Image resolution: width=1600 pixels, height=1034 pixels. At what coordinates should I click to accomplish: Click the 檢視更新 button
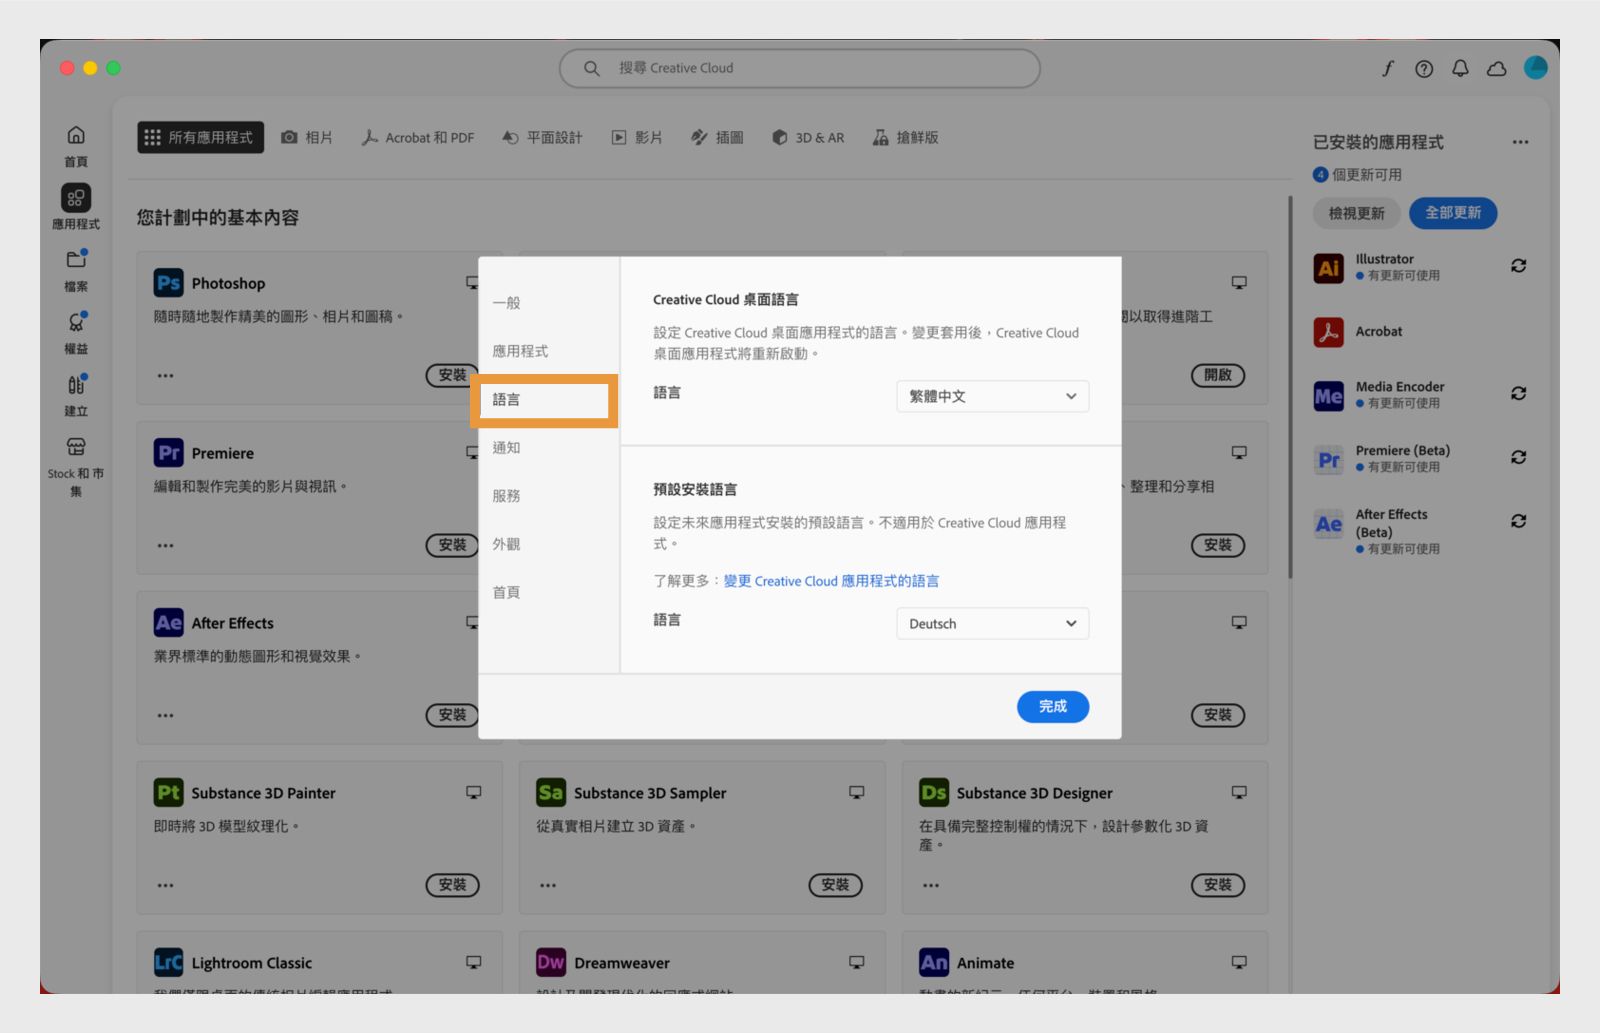click(x=1357, y=213)
